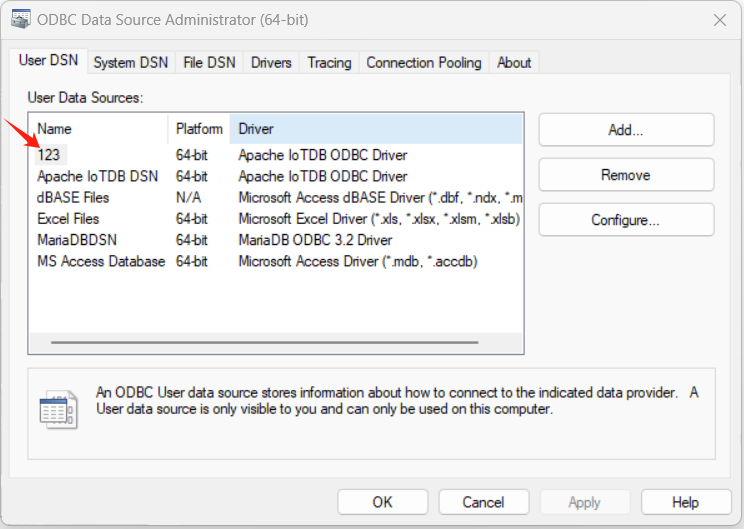Open the File DSN tab
The image size is (744, 529).
[x=209, y=62]
